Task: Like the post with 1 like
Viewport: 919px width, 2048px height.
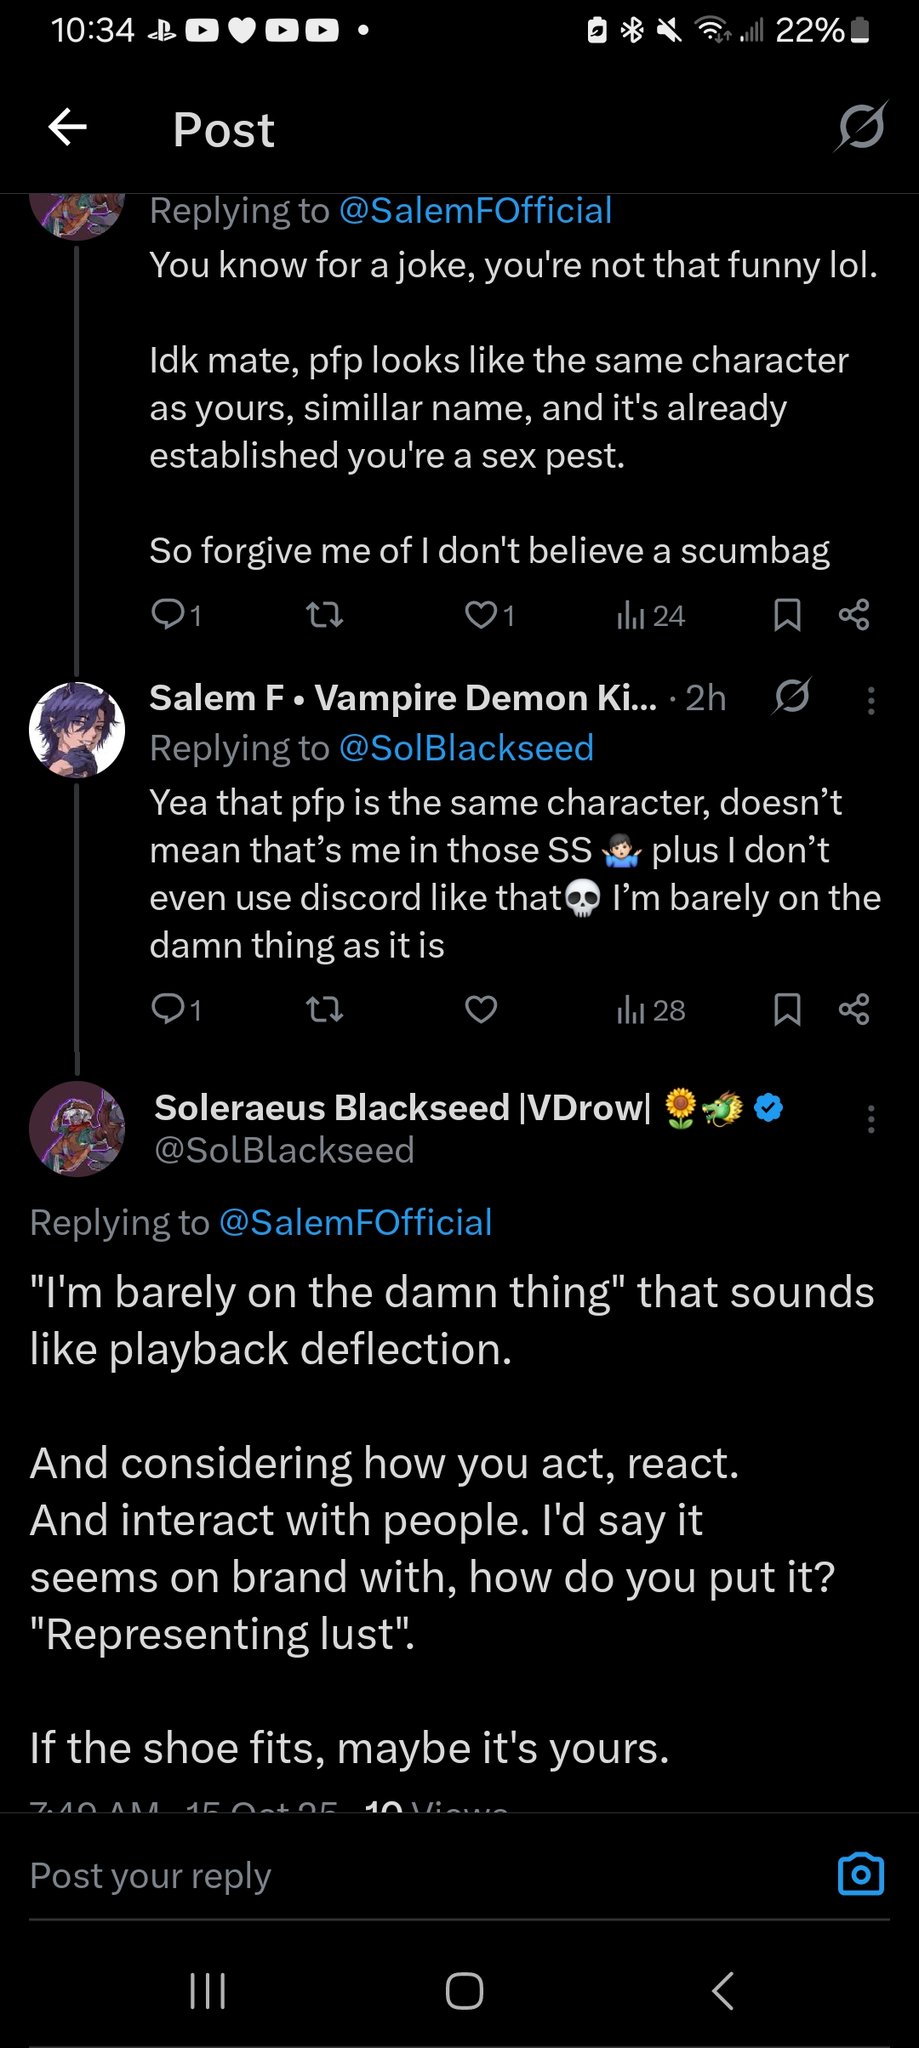Action: click(481, 614)
